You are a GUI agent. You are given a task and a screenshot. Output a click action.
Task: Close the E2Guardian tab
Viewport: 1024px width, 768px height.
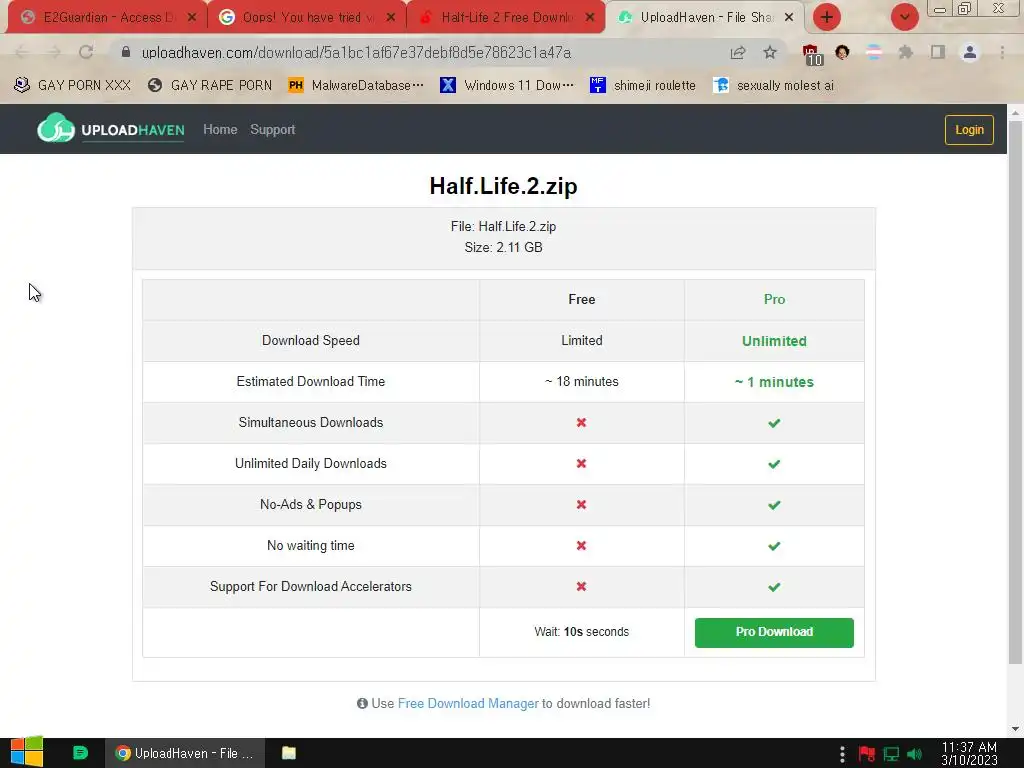click(191, 17)
